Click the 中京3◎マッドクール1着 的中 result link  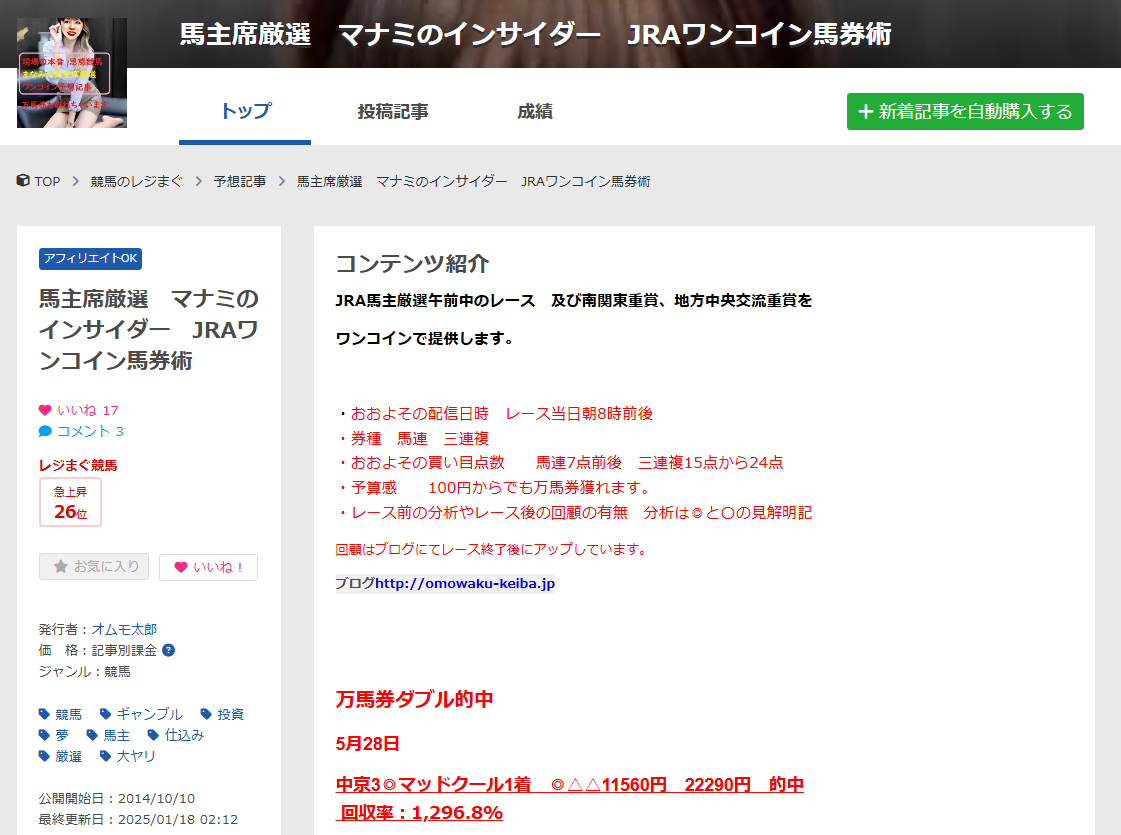tap(569, 785)
